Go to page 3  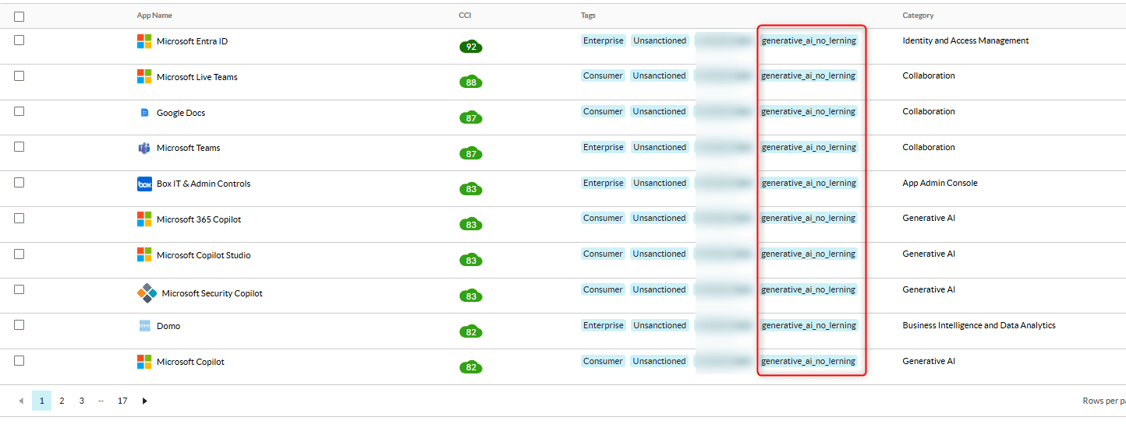point(82,401)
